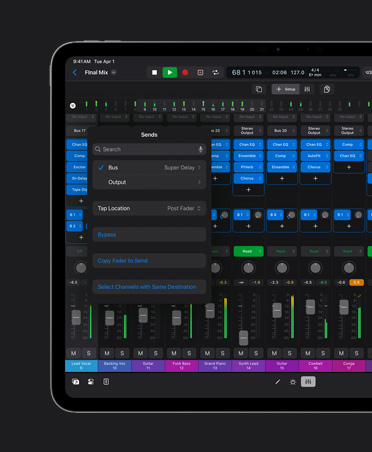This screenshot has width=372, height=452.
Task: Toggle the highlighted mixer view button
Action: pos(308,382)
